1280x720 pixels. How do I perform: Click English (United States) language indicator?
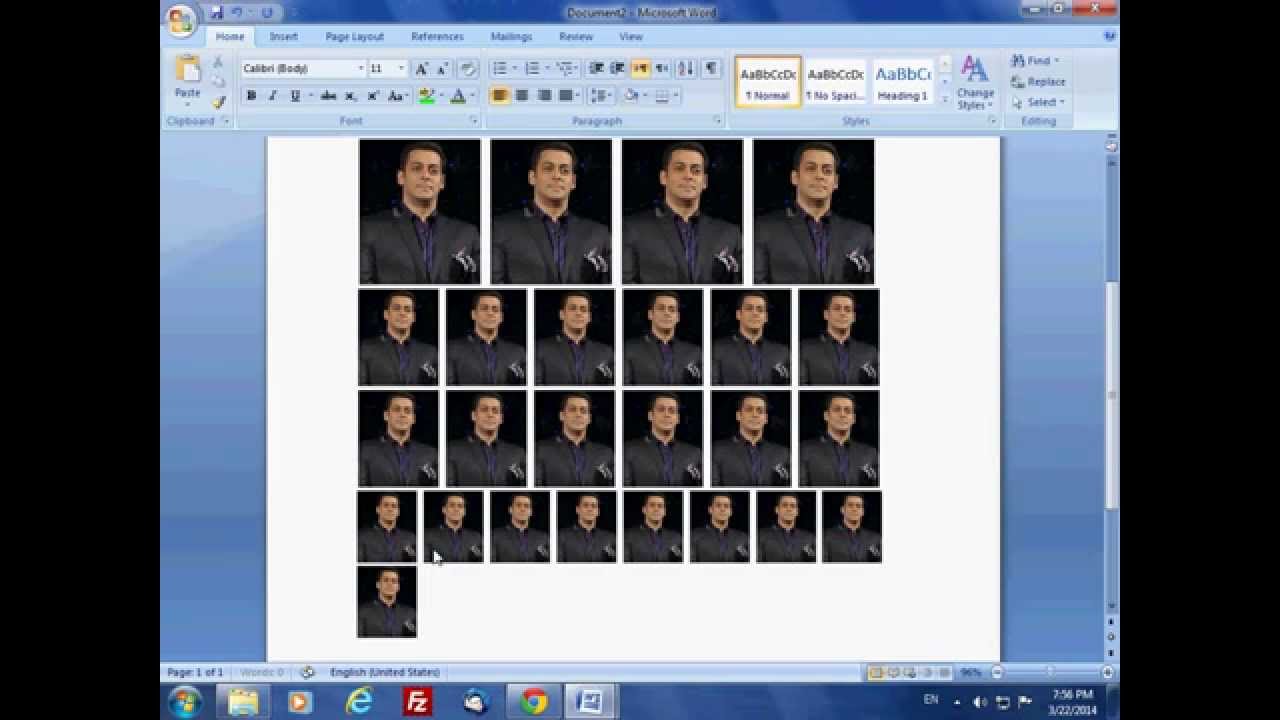[x=384, y=672]
